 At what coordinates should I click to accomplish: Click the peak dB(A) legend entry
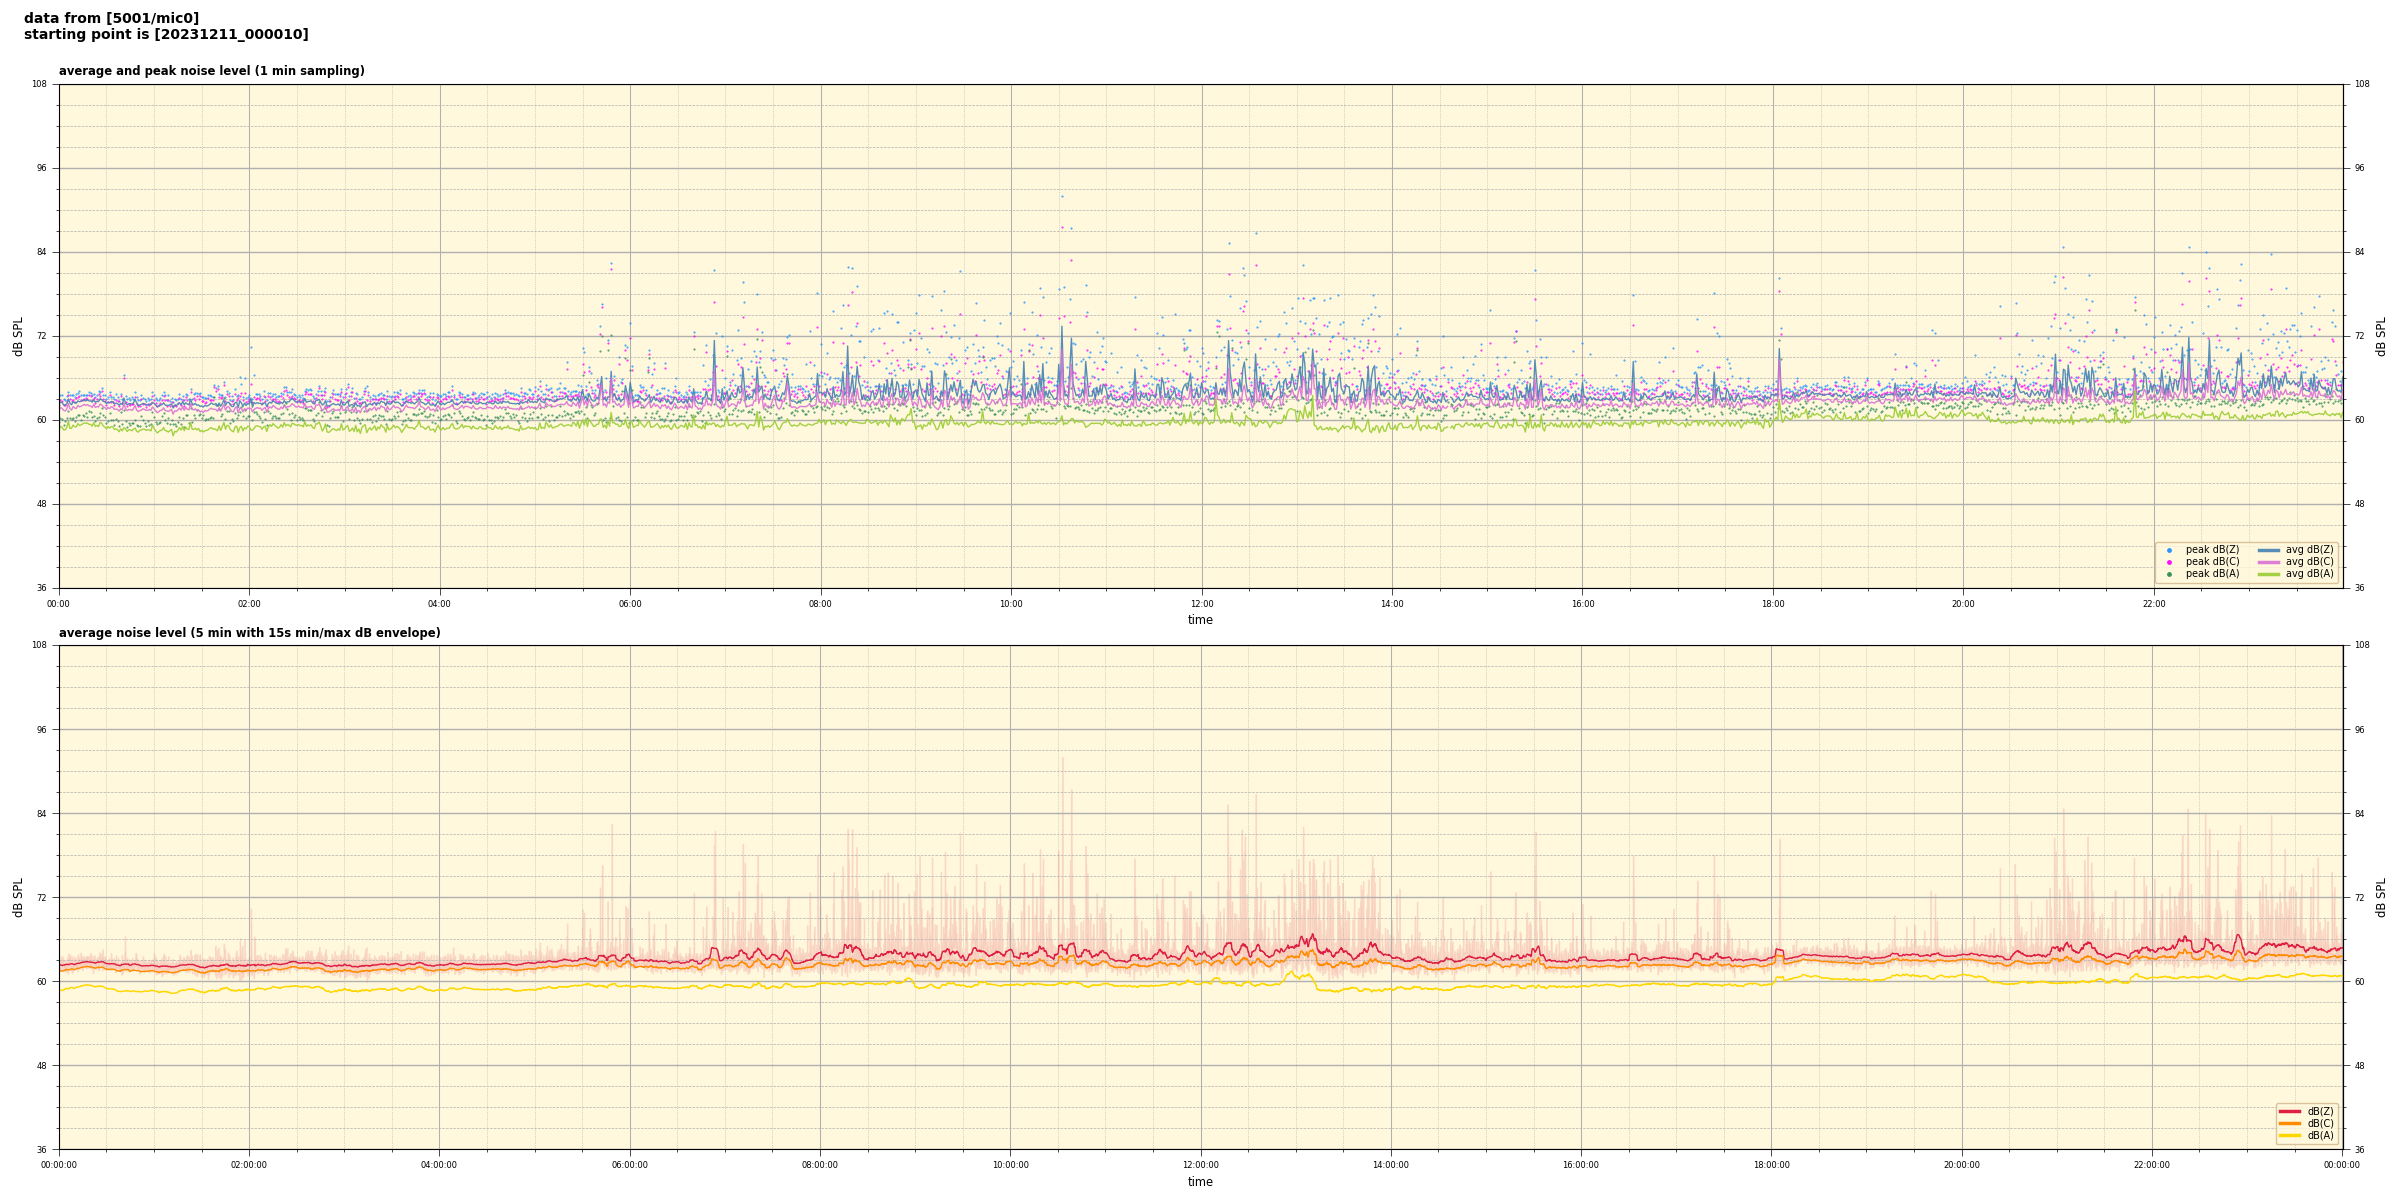click(2212, 574)
